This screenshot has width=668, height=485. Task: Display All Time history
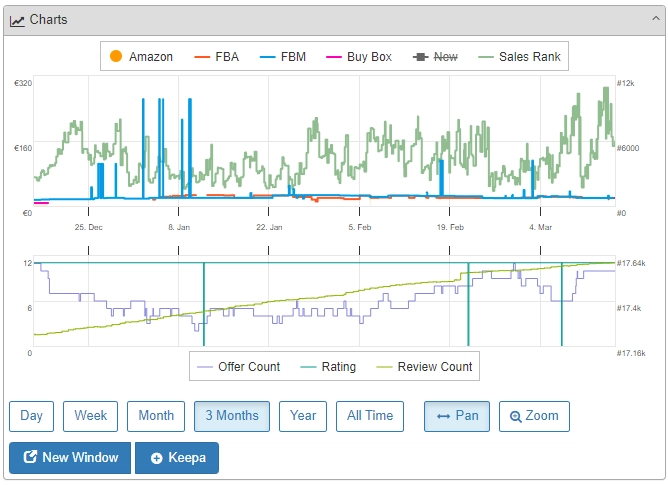[370, 416]
